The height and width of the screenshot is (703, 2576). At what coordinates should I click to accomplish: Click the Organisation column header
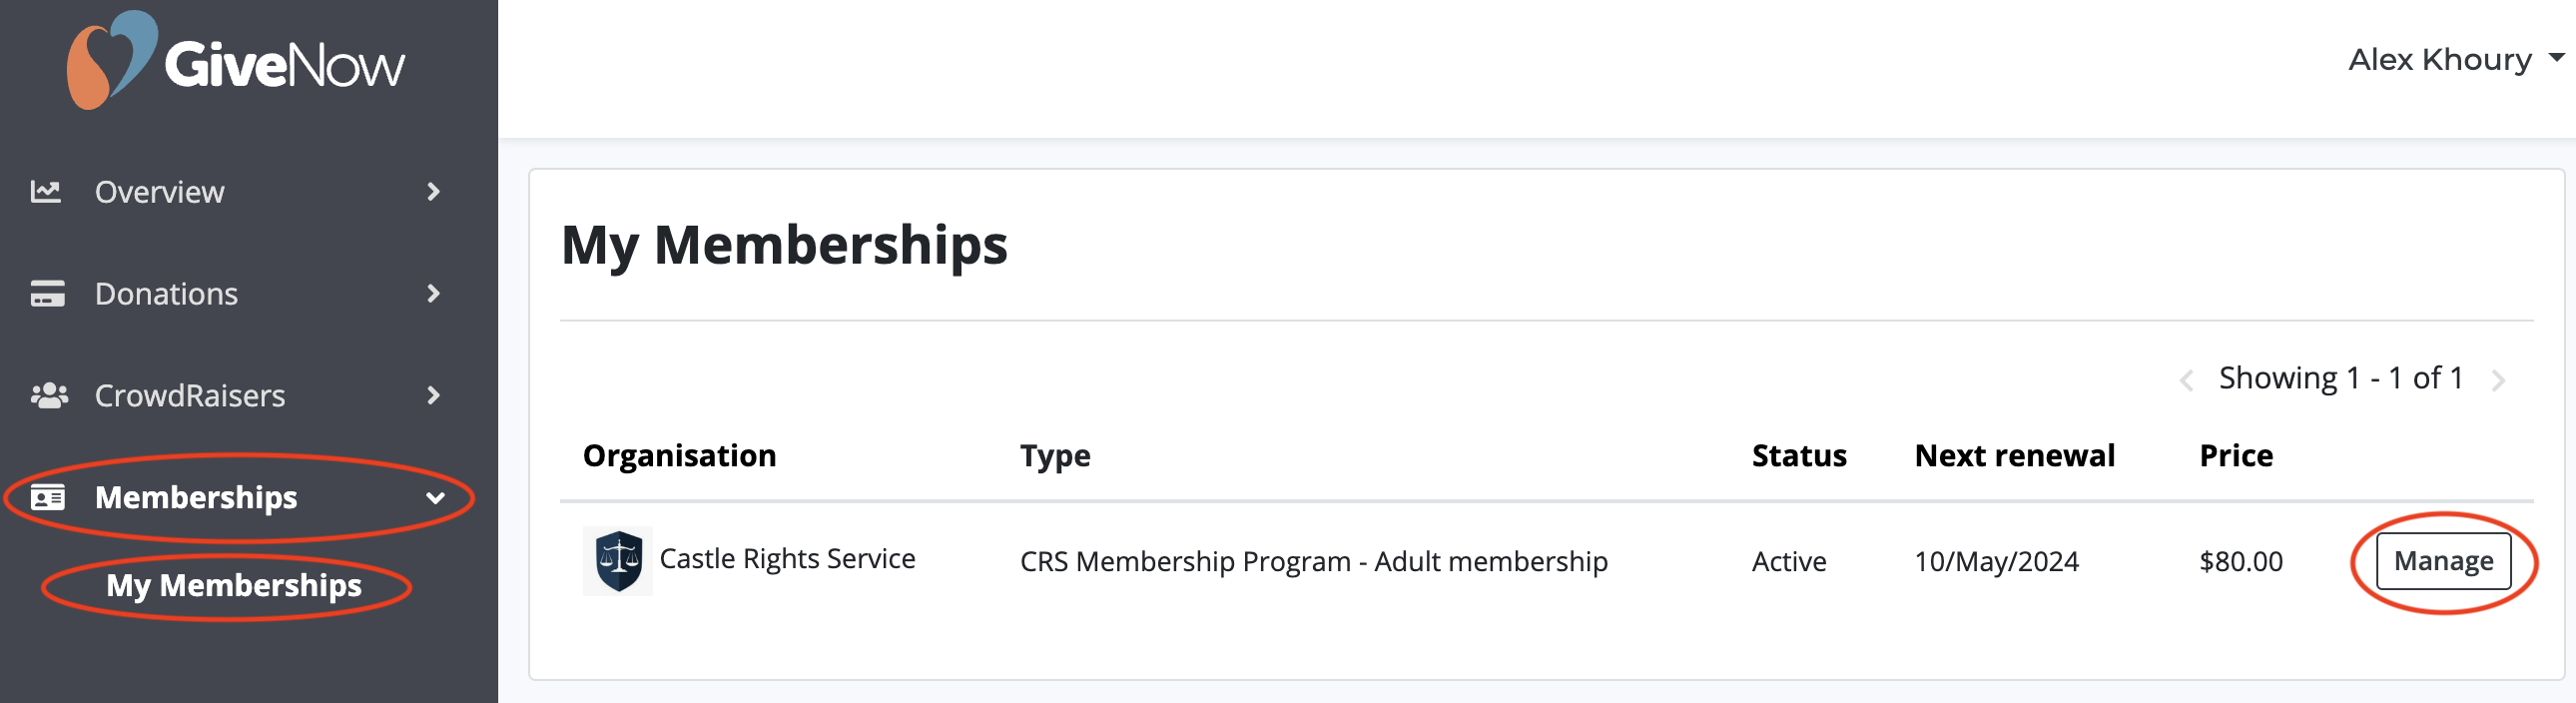pos(679,456)
